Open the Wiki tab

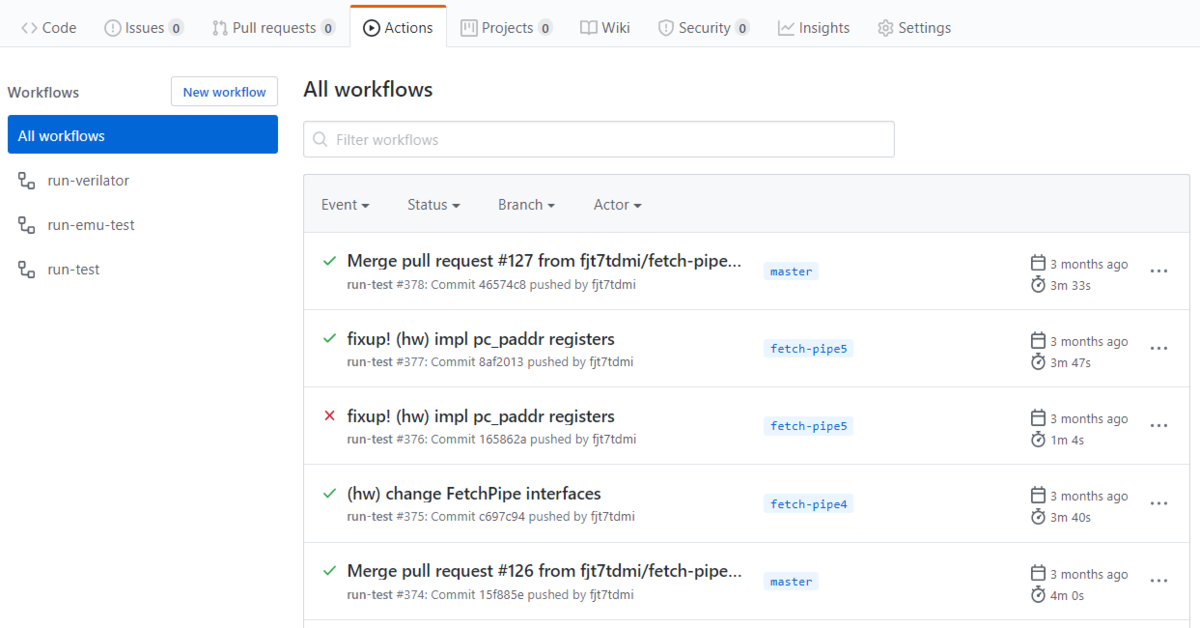click(605, 28)
